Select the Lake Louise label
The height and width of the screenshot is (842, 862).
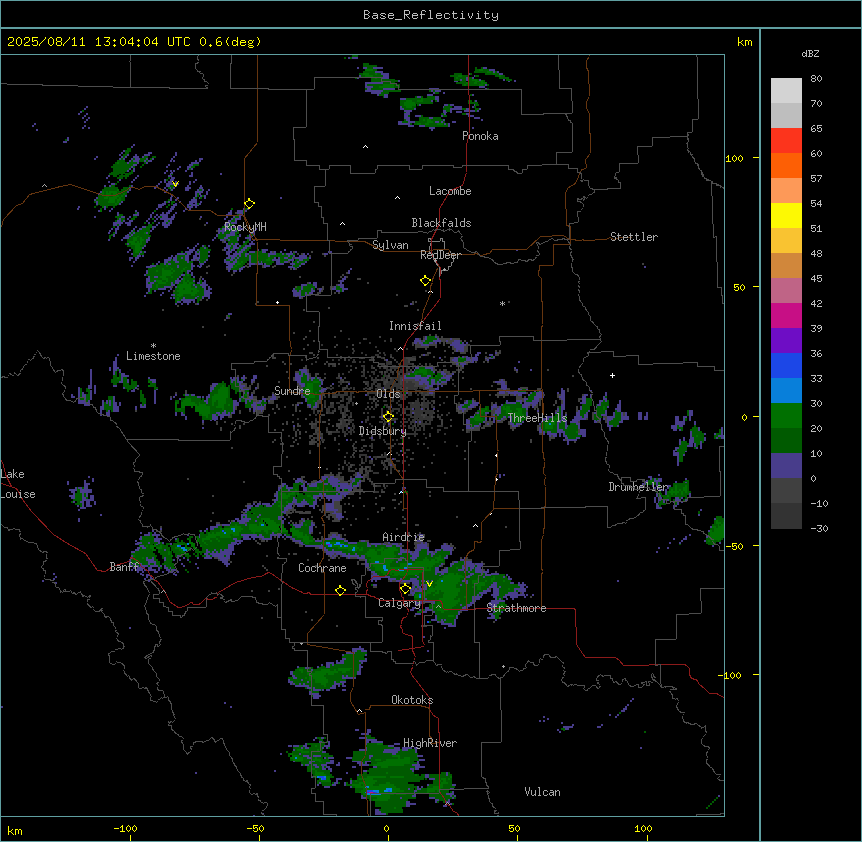pos(18,484)
